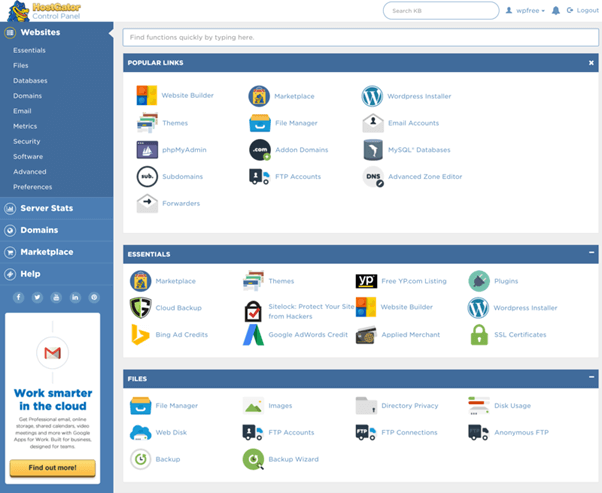Click the SSL Certificates green lock icon
The image size is (602, 493).
479,334
